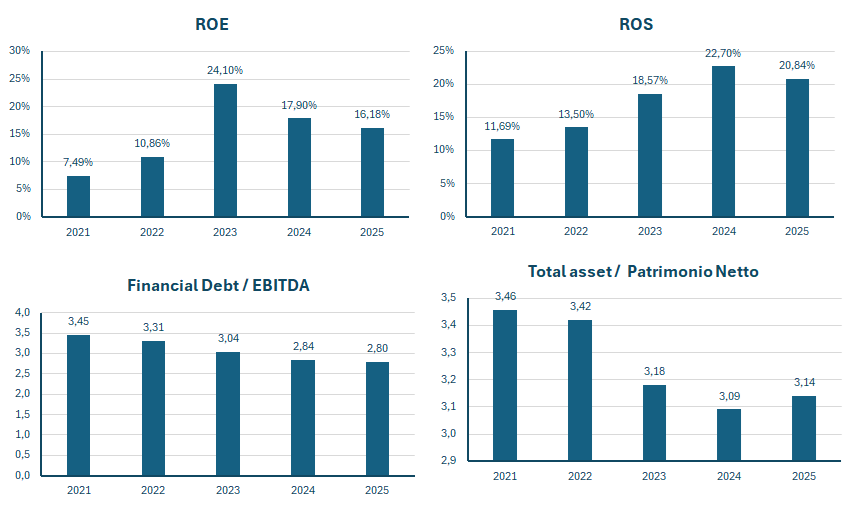Click the 3,45 data label

[x=79, y=322]
